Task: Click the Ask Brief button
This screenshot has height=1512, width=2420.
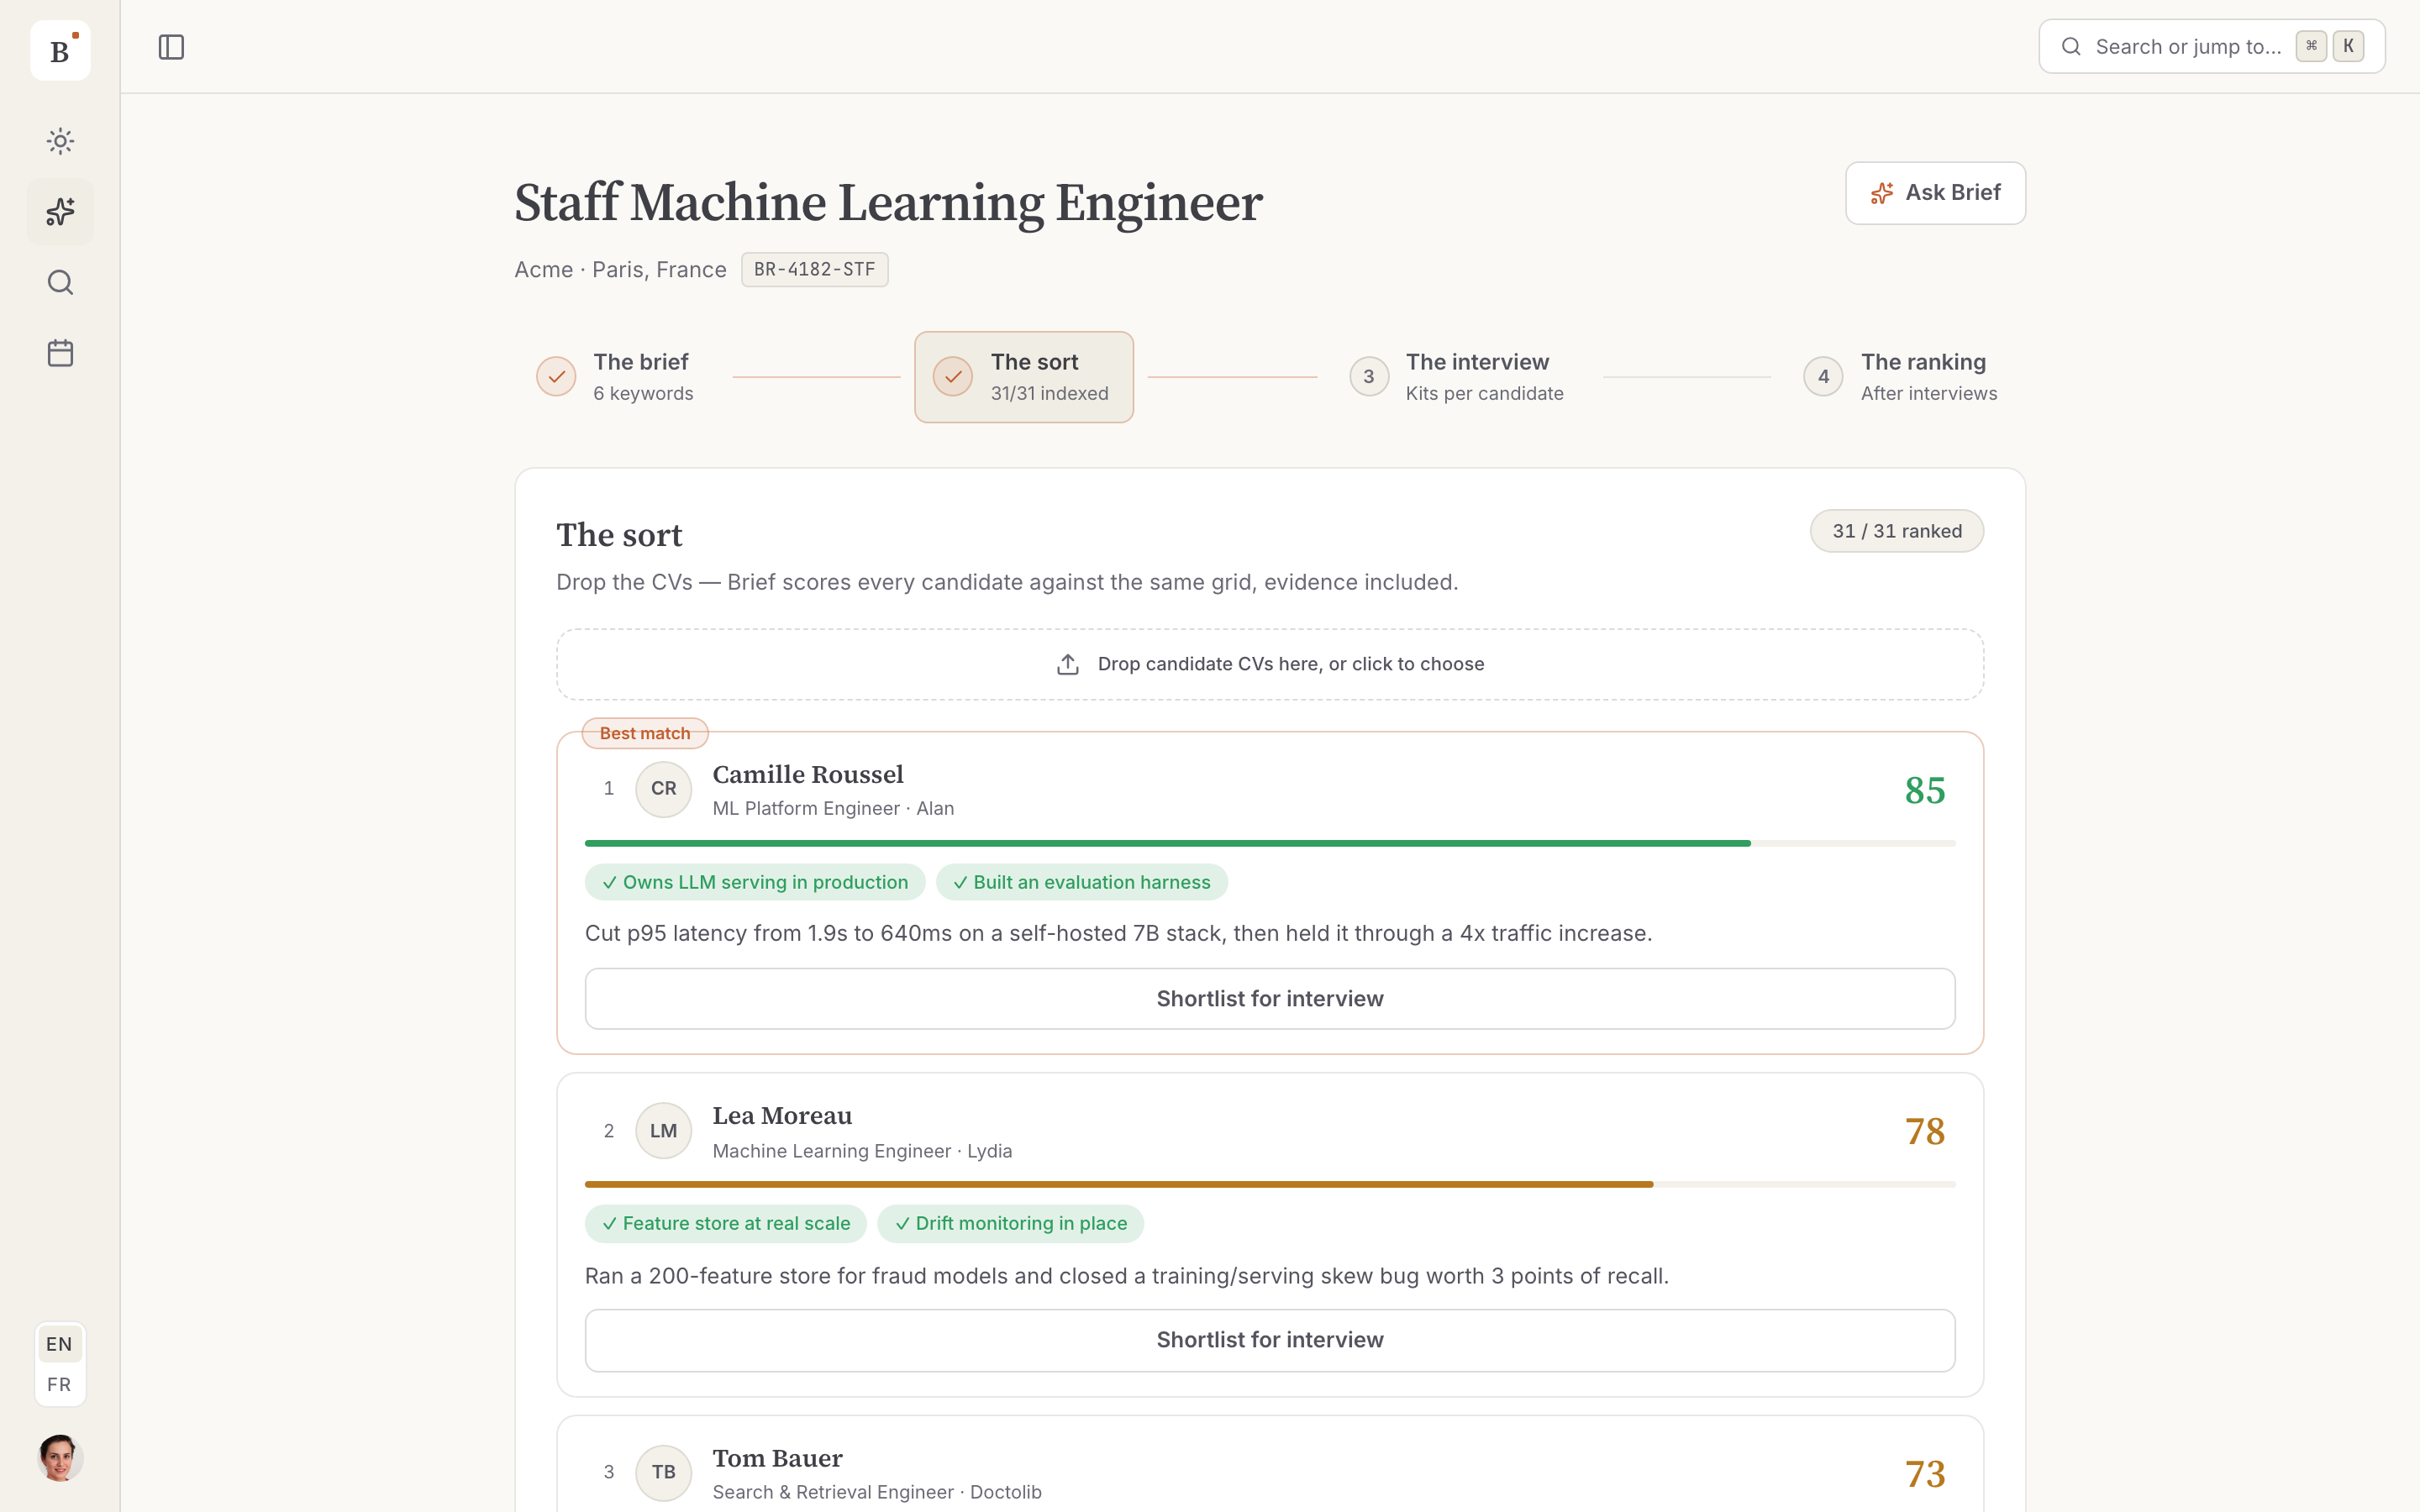Action: click(x=1935, y=193)
